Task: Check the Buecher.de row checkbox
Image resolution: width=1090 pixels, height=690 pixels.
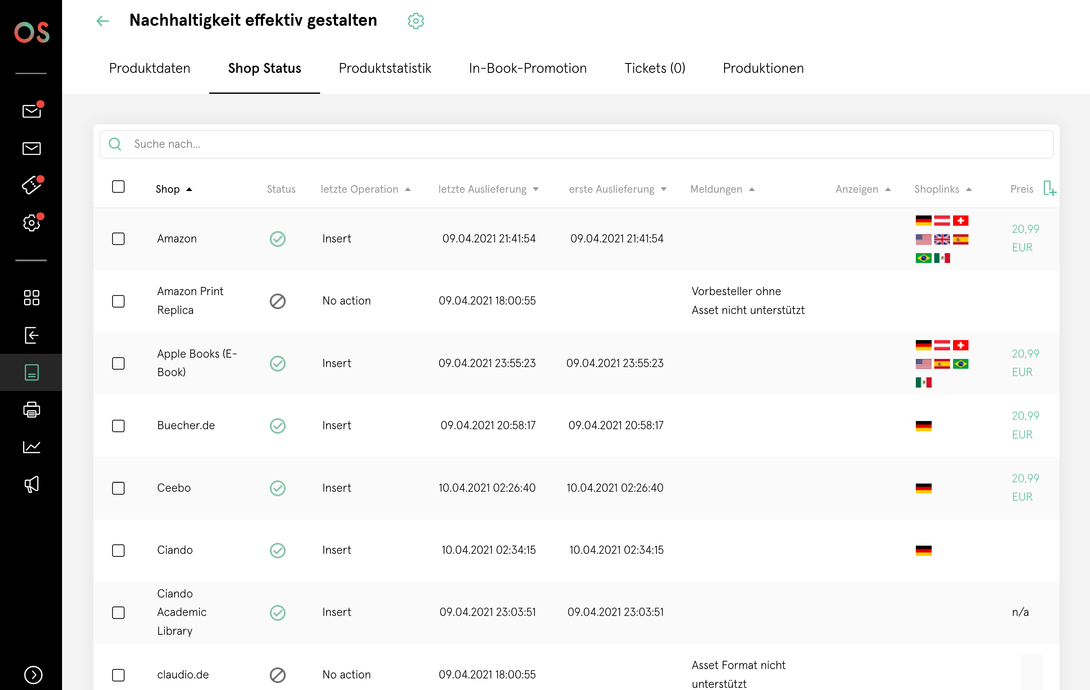Action: 118,426
